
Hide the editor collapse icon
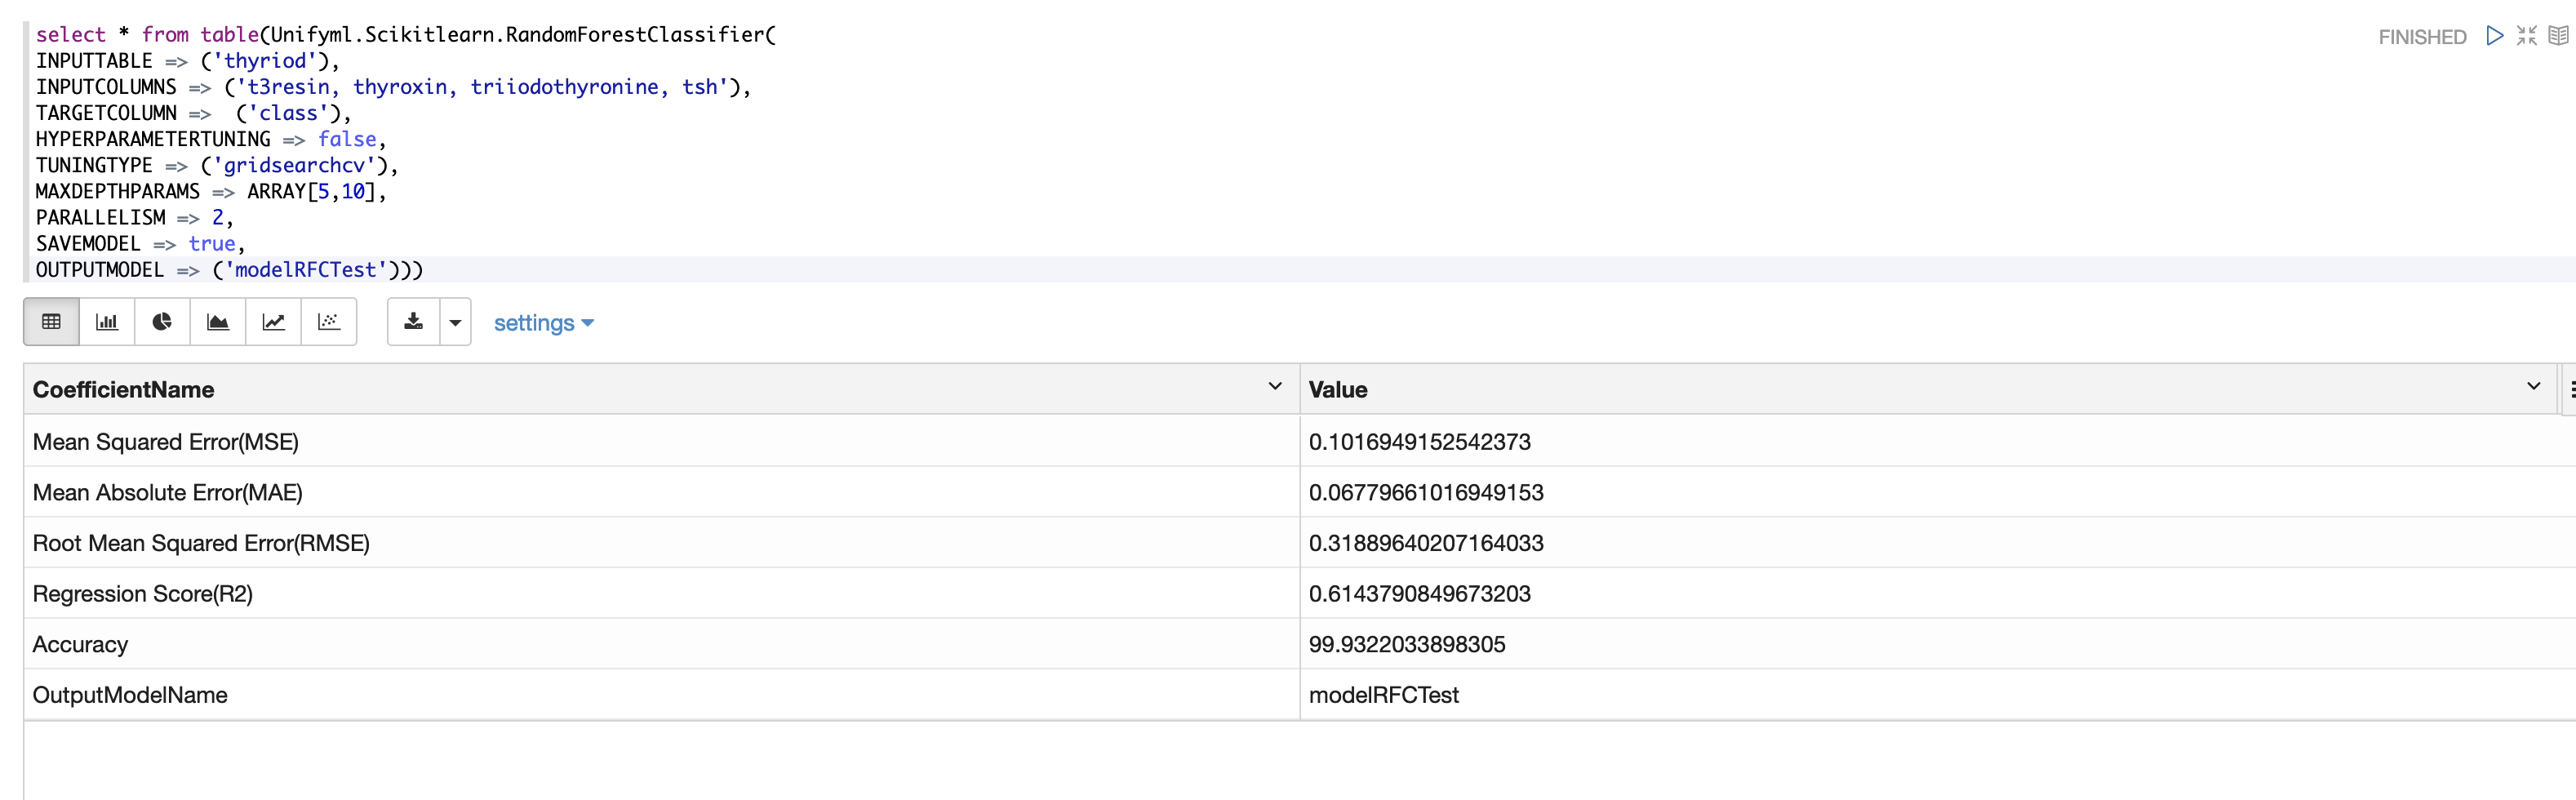coord(2527,36)
